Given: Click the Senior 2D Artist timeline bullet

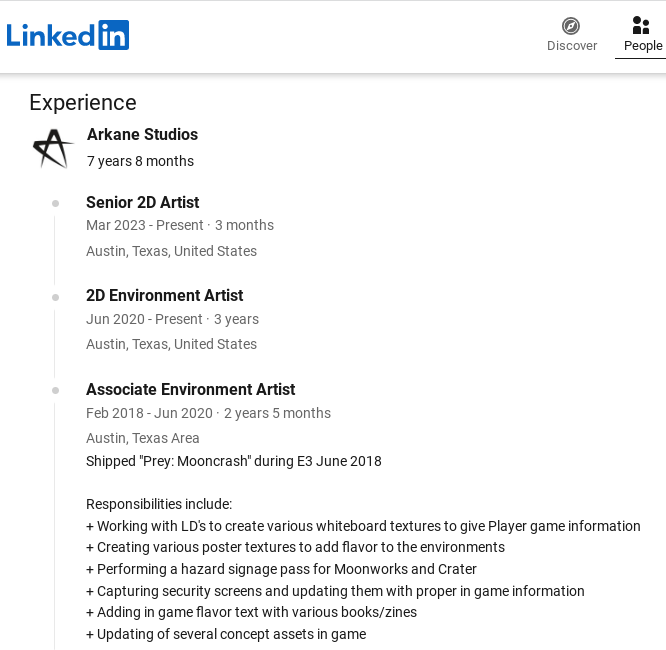Looking at the screenshot, I should pyautogui.click(x=55, y=203).
